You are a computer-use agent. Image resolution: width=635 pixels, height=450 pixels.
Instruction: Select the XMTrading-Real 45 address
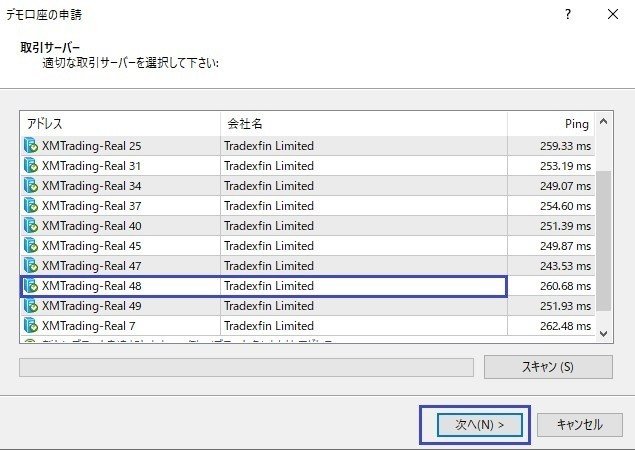tap(92, 246)
